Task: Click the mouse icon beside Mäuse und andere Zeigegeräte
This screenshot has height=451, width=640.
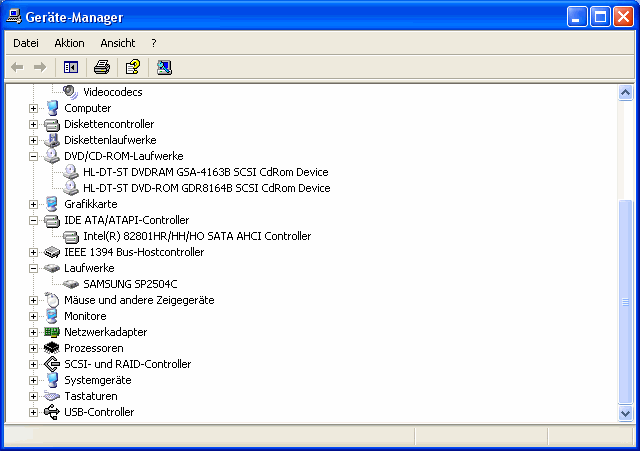Action: pyautogui.click(x=52, y=300)
